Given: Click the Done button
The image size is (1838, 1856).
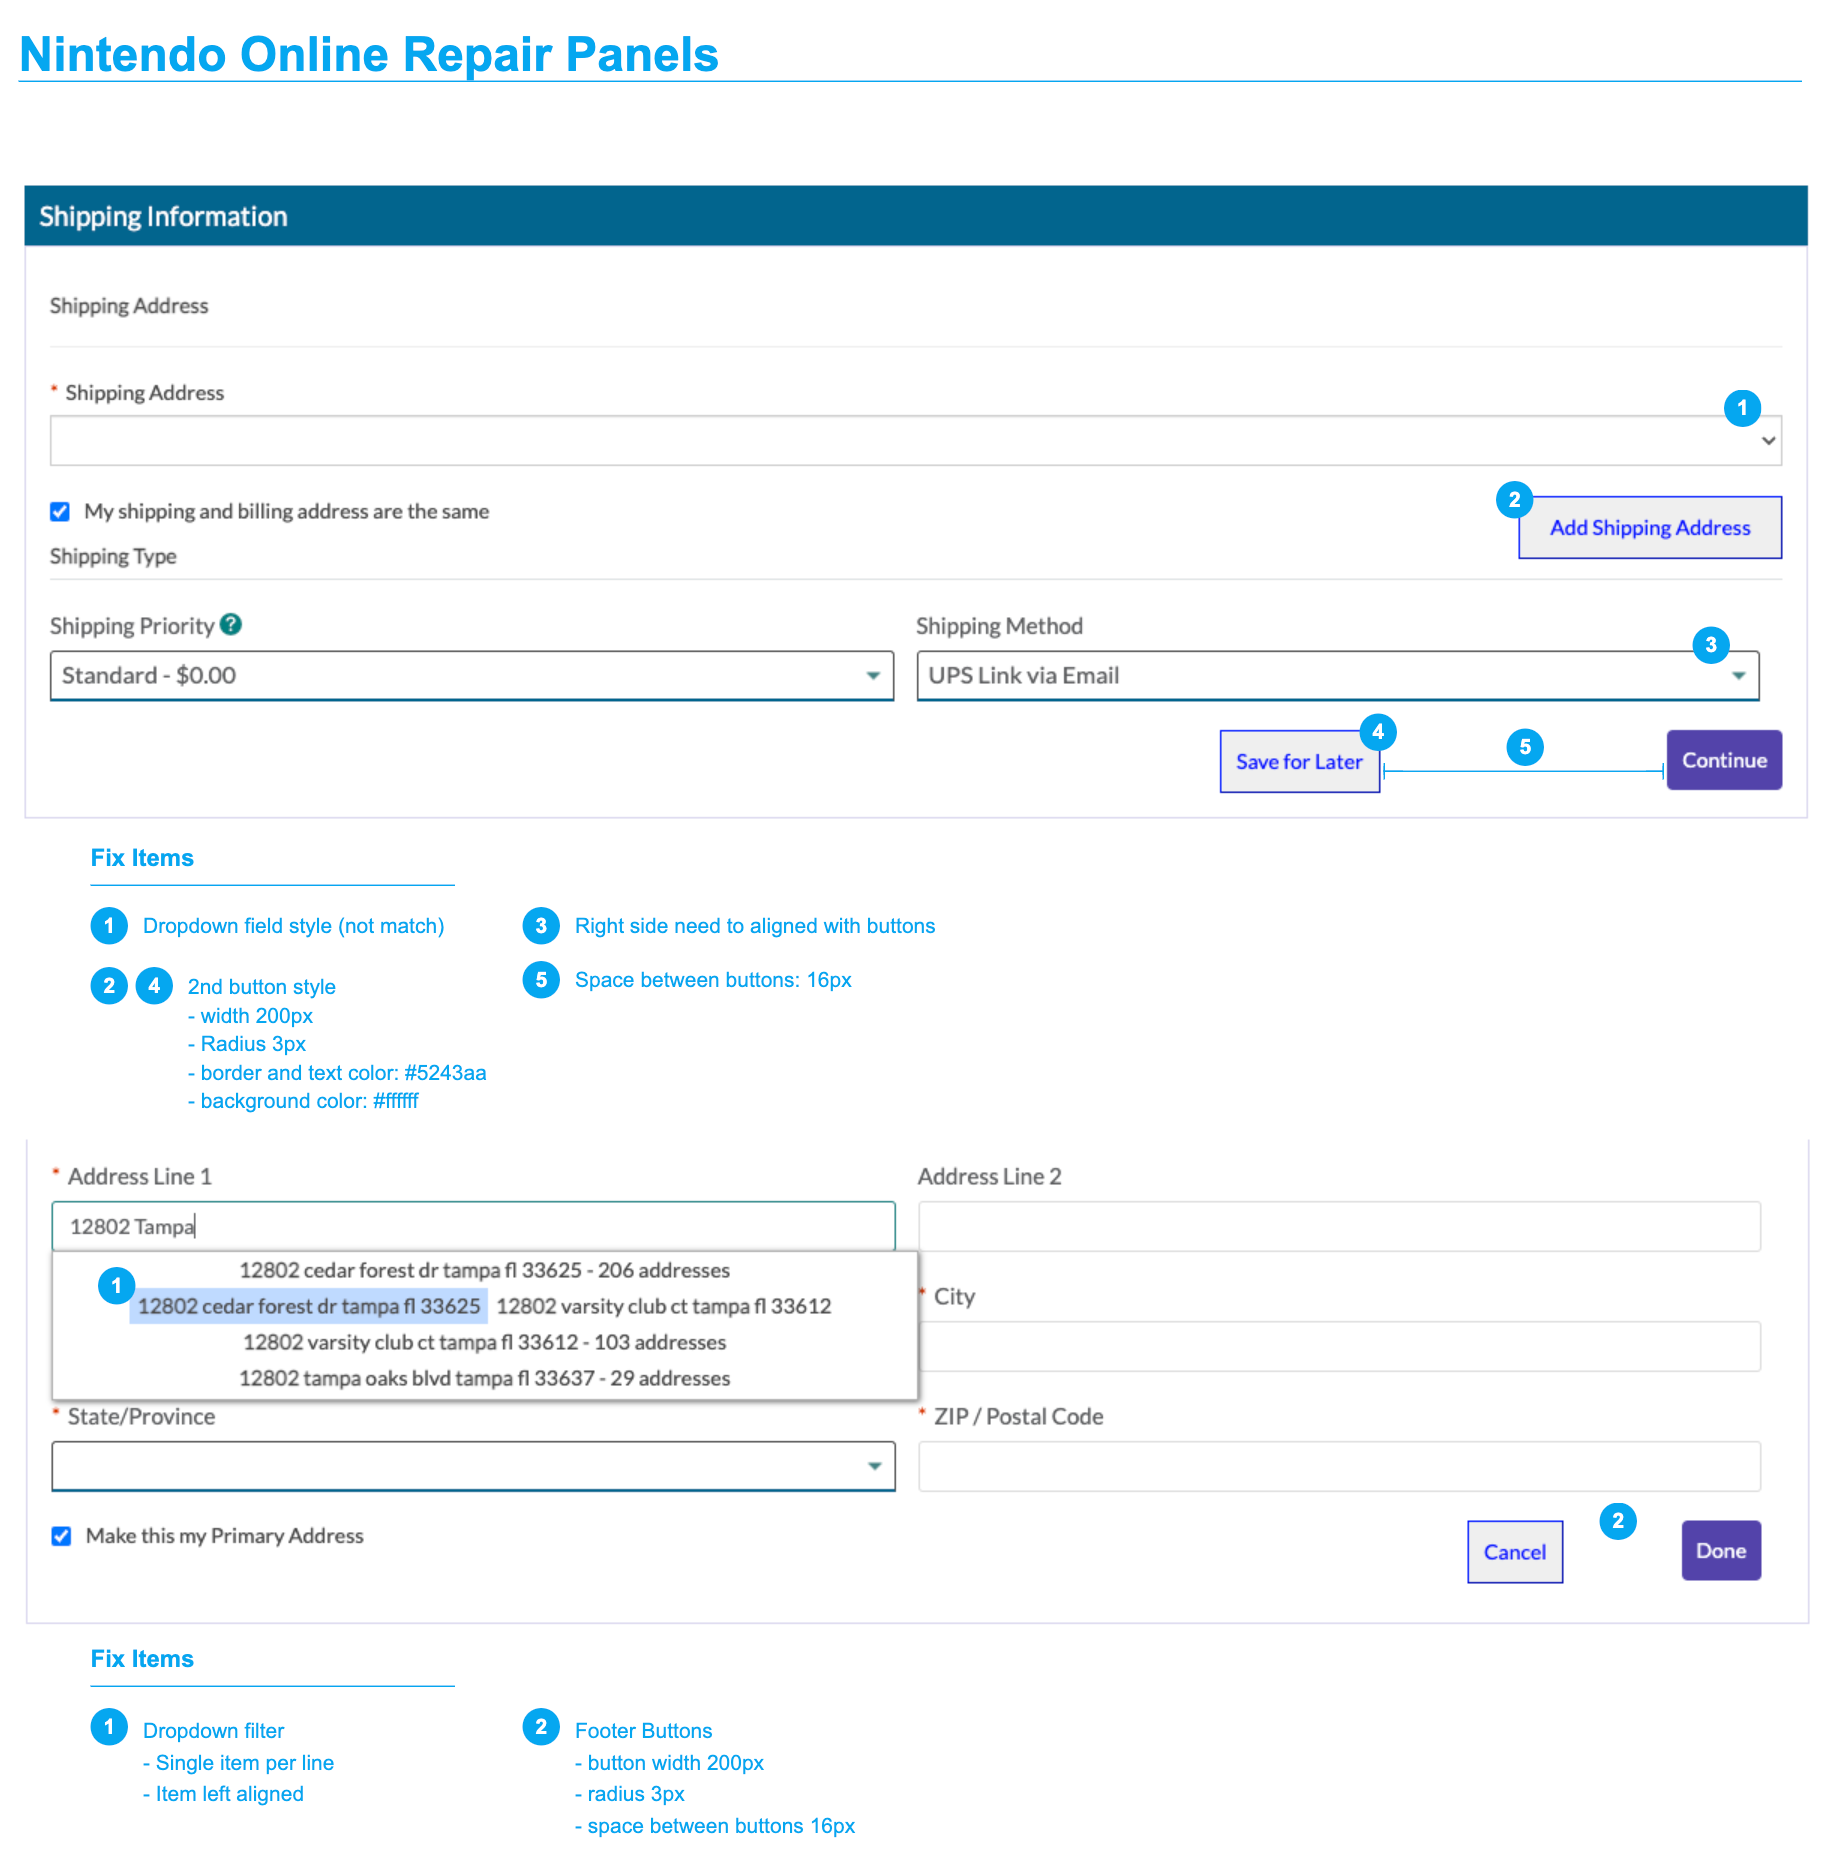Looking at the screenshot, I should point(1721,1551).
